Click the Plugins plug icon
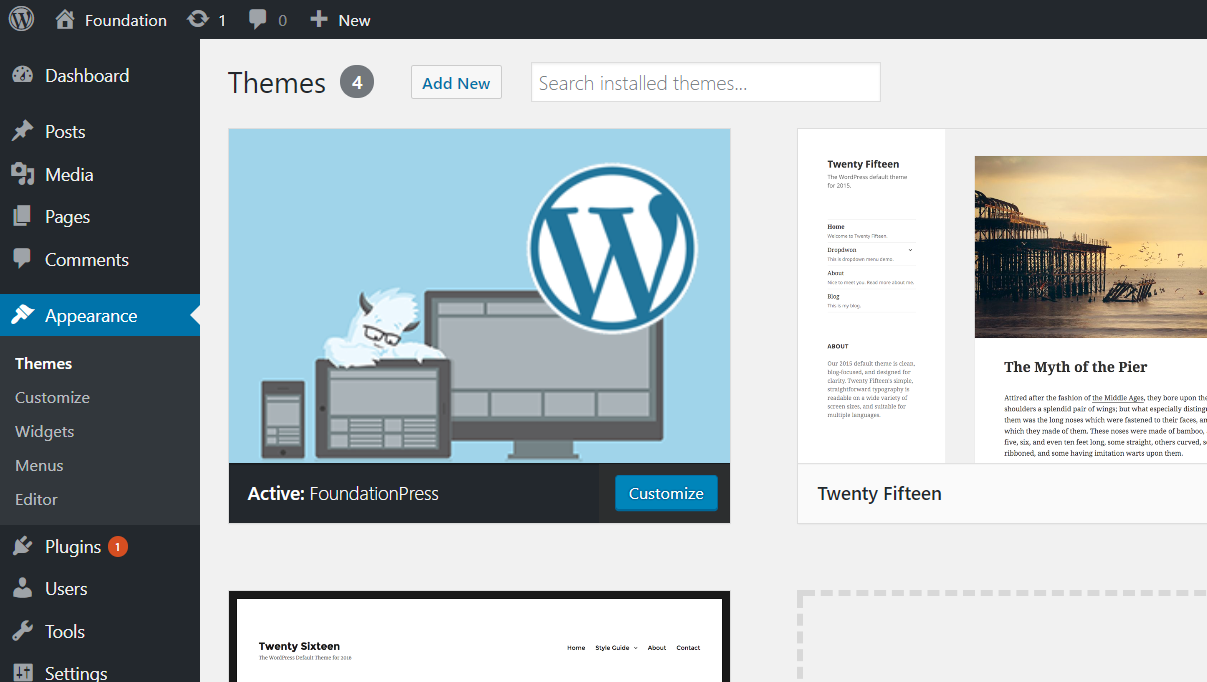Viewport: 1207px width, 682px height. pos(22,547)
